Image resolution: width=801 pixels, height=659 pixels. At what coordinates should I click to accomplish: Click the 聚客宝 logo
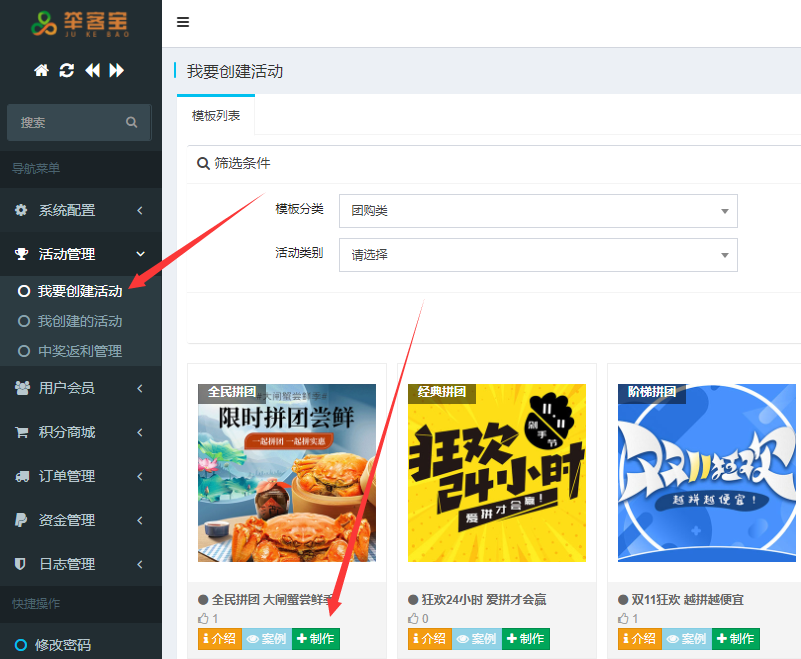(x=80, y=23)
